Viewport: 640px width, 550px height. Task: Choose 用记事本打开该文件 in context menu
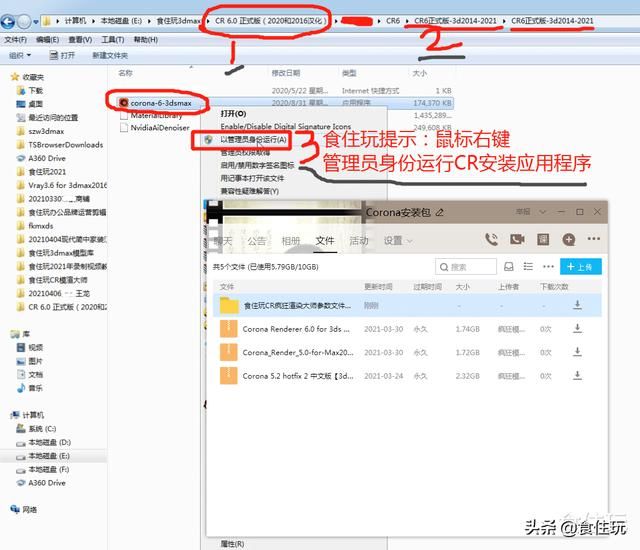point(252,178)
